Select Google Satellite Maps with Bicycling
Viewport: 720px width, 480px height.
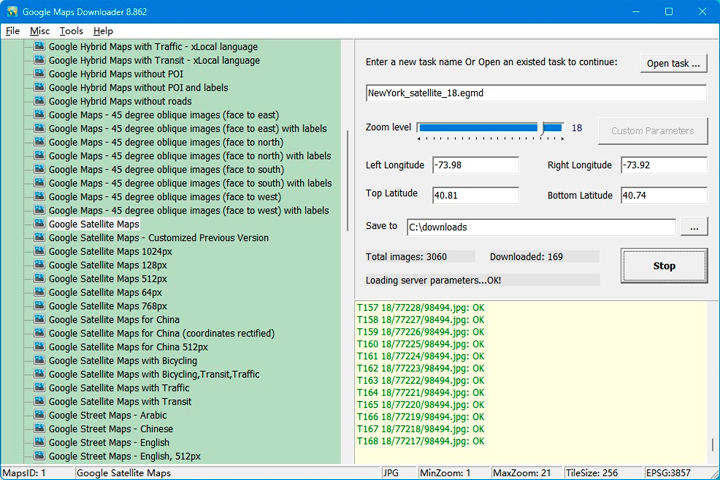point(123,361)
